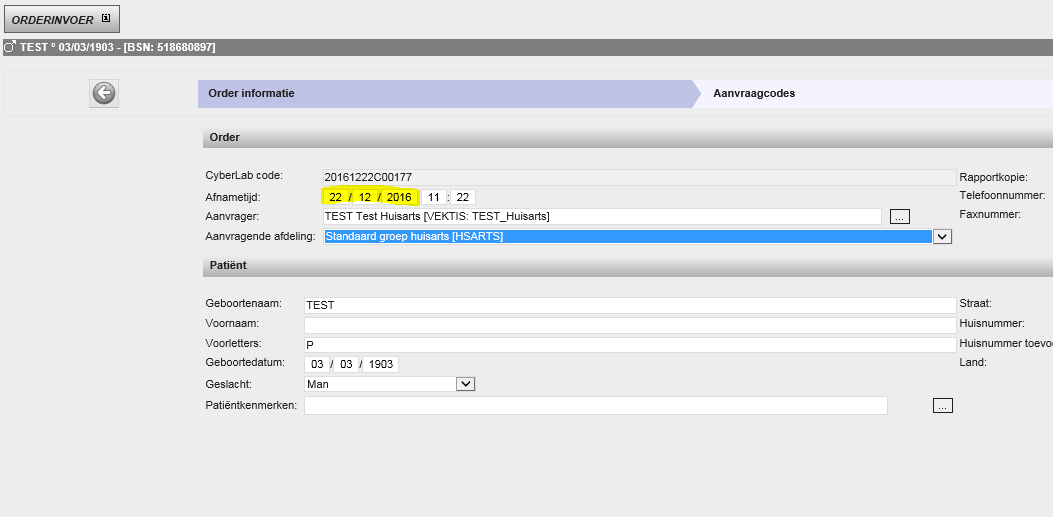Click the back arrow icon
Viewport: 1053px width, 517px height.
click(104, 93)
